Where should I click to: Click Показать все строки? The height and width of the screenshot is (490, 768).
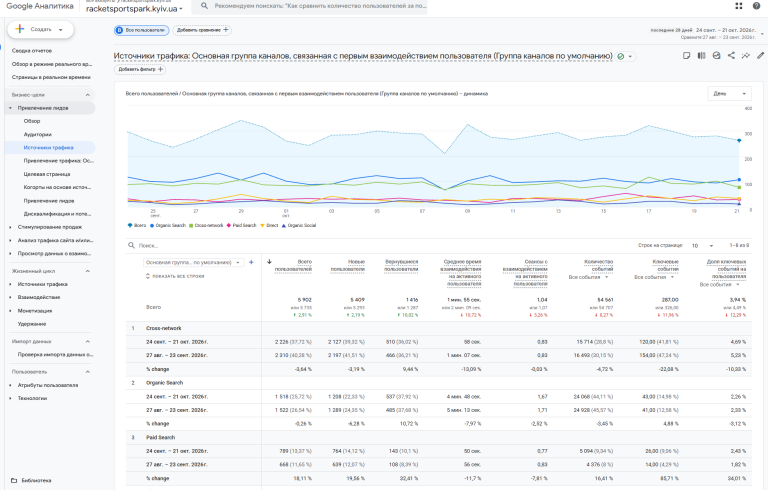coord(175,276)
